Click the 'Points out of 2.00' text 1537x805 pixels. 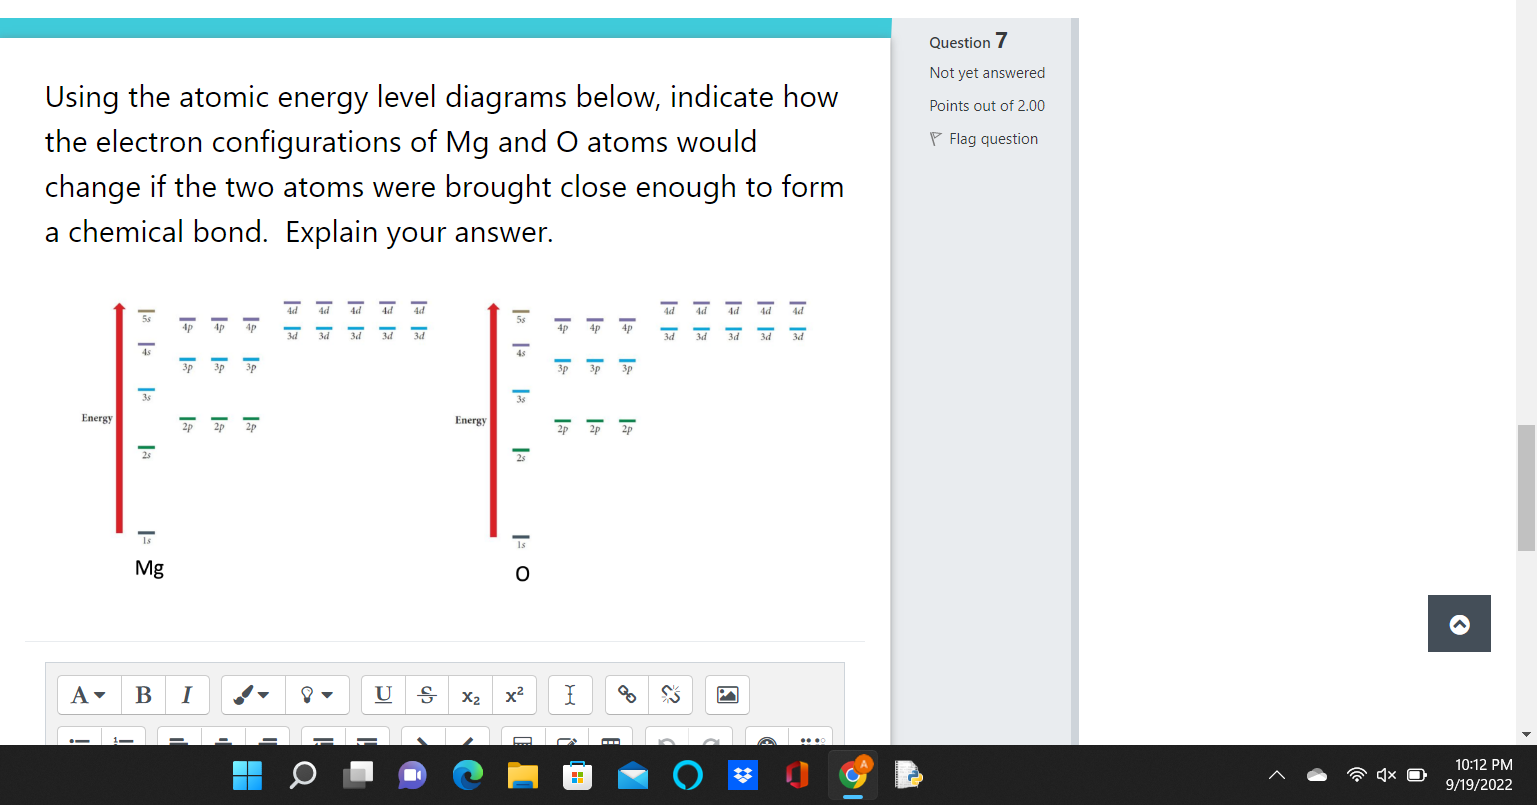coord(987,106)
